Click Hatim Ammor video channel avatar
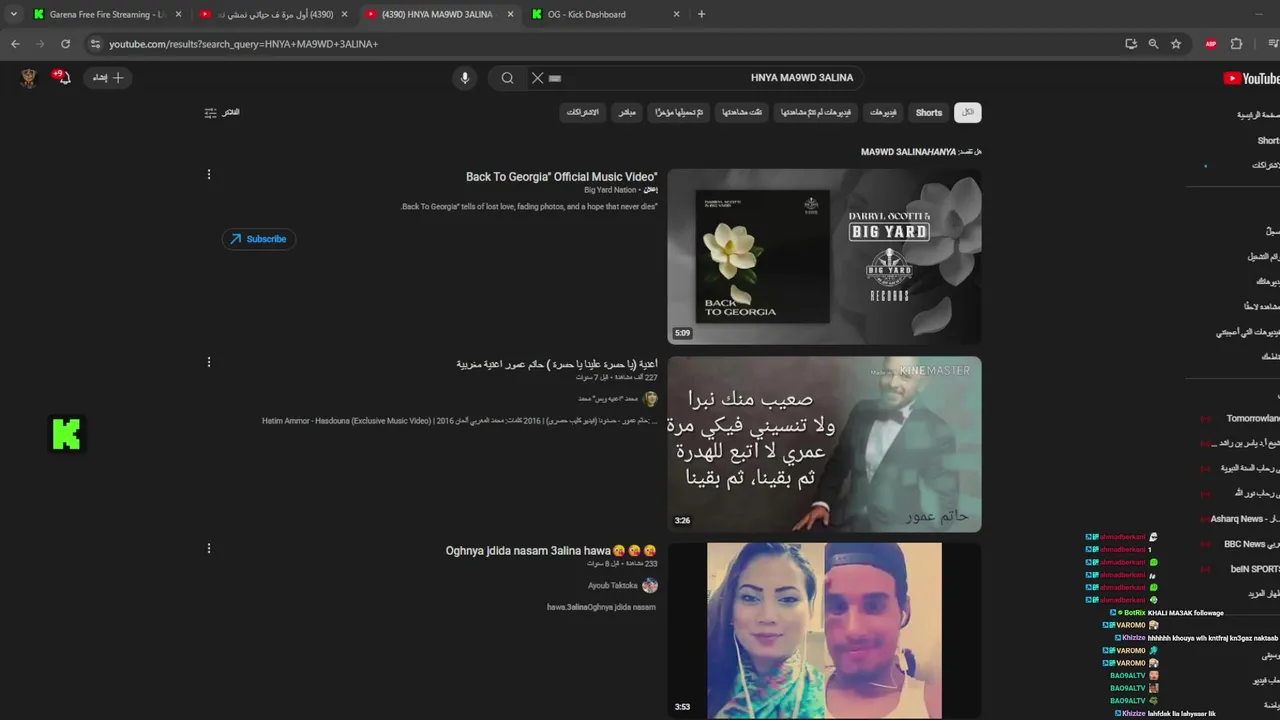This screenshot has width=1280, height=720. [x=650, y=399]
